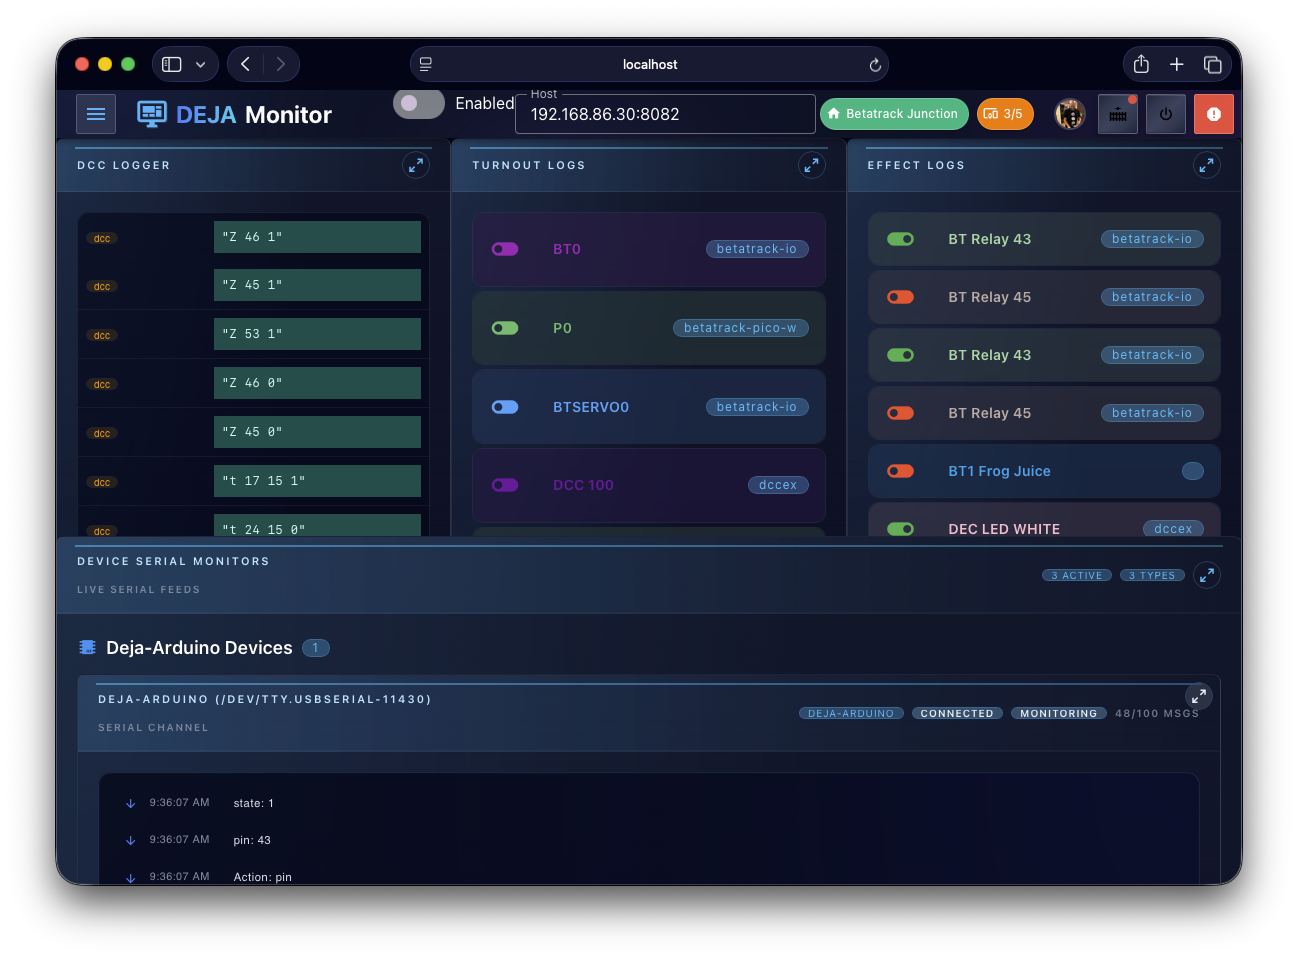Open the hamburger navigation menu
This screenshot has height=959, width=1298.
point(96,113)
